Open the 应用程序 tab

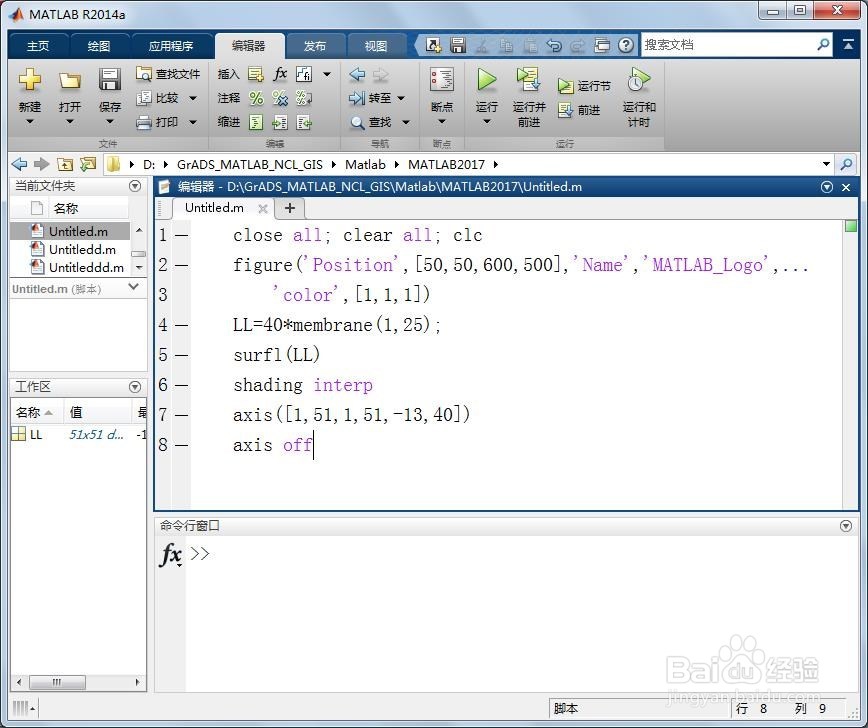click(170, 46)
